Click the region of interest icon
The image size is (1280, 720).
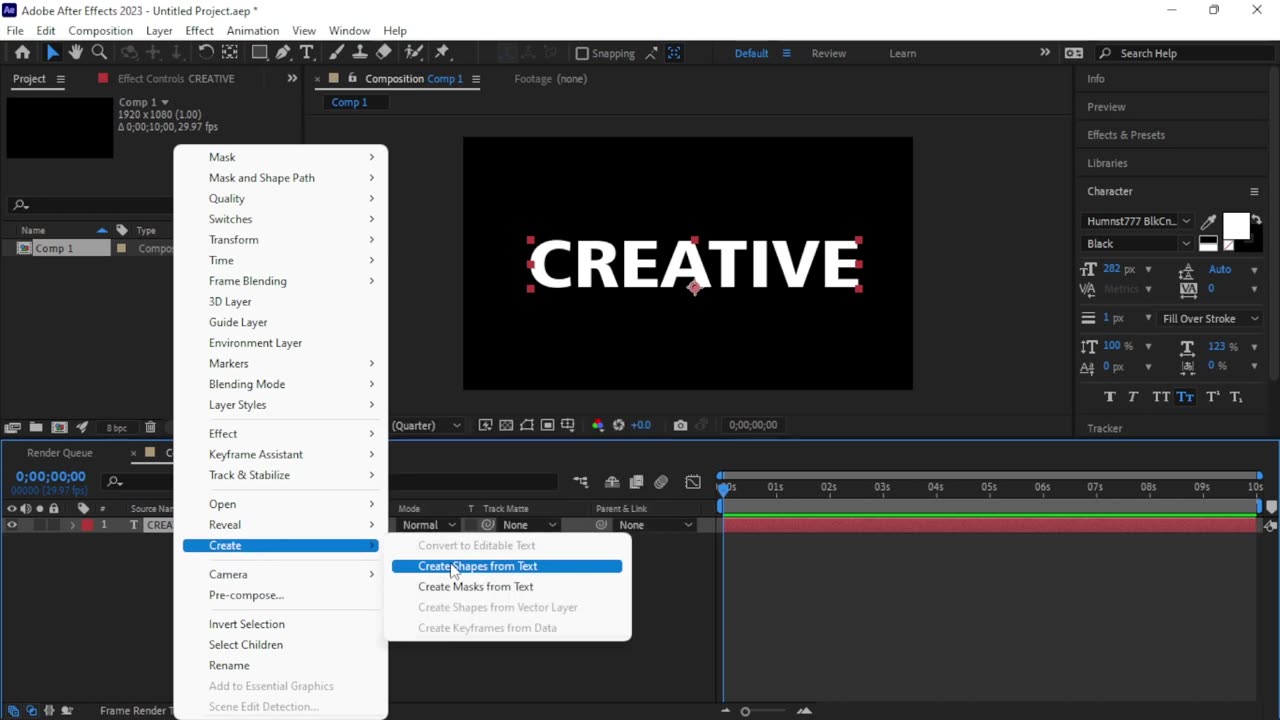tap(527, 425)
